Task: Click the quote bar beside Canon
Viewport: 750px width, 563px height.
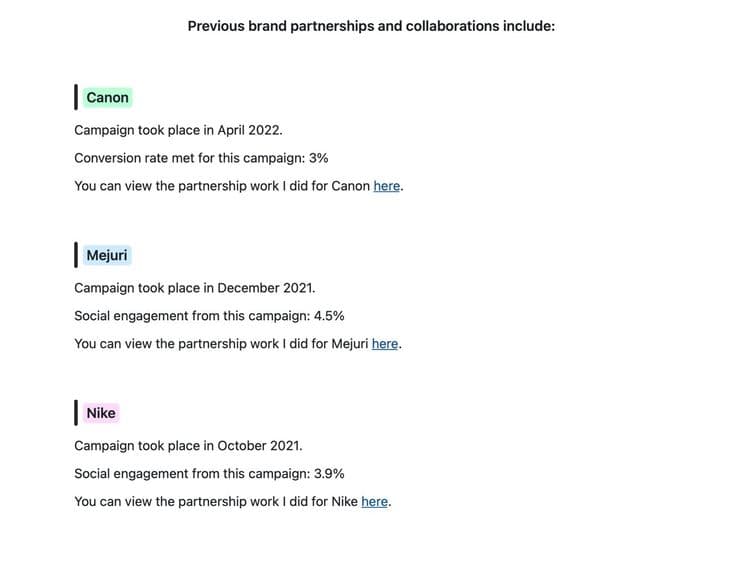Action: (76, 97)
